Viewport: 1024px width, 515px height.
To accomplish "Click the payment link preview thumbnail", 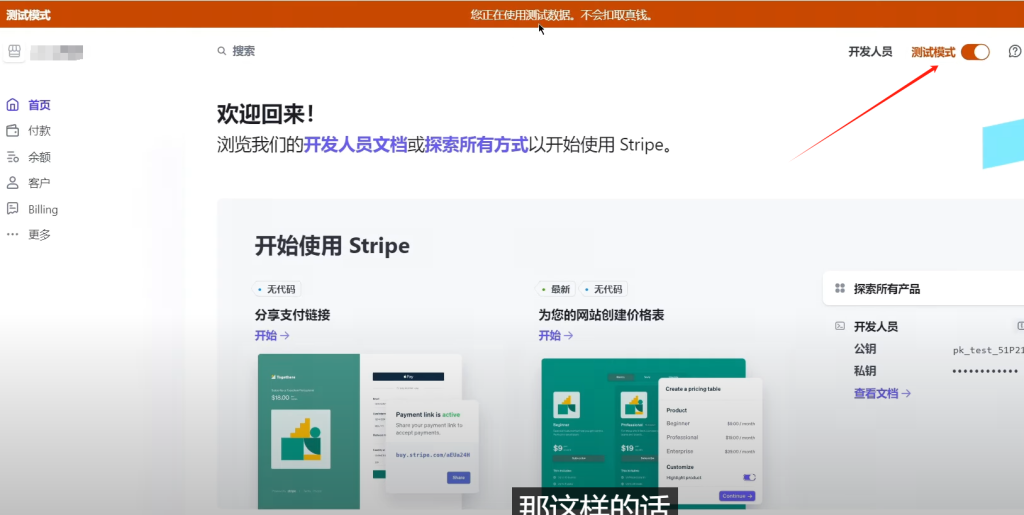I will [x=368, y=431].
